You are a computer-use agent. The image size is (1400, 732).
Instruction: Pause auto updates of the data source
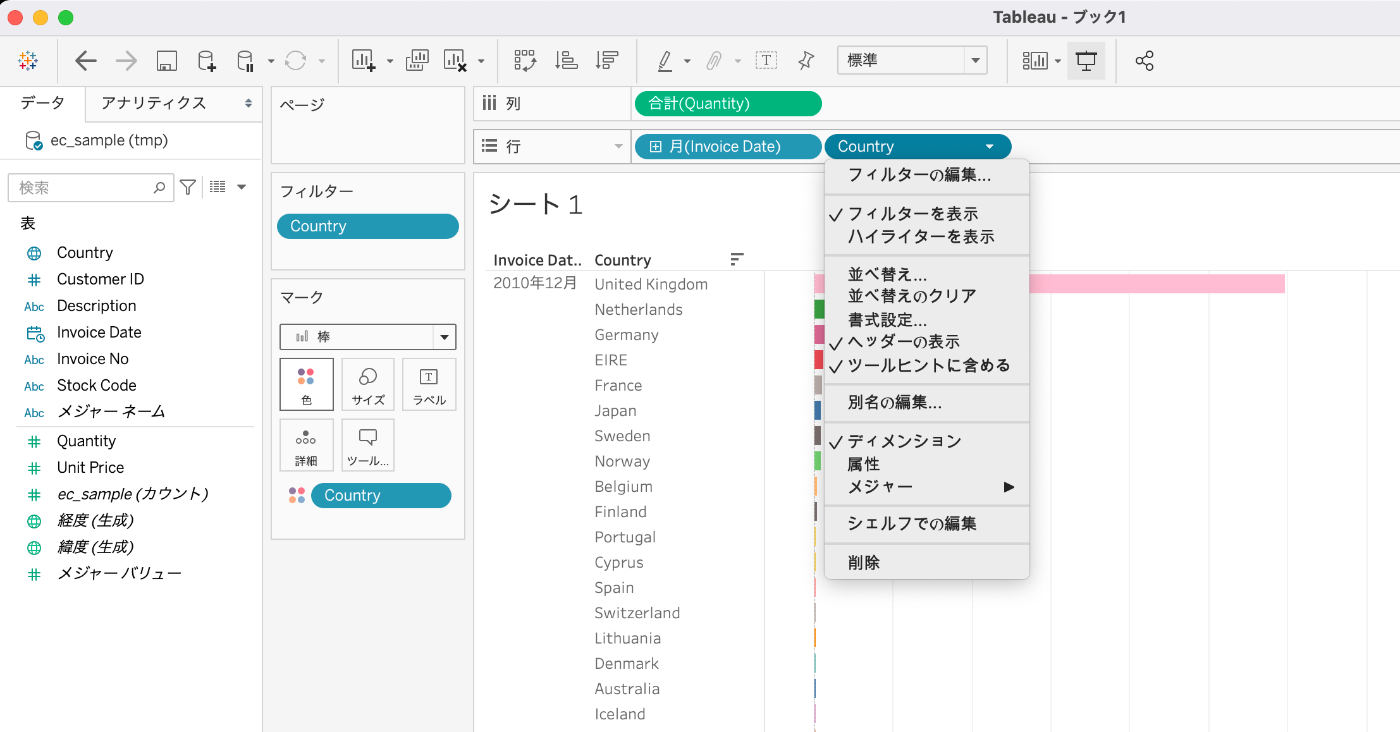tap(245, 61)
